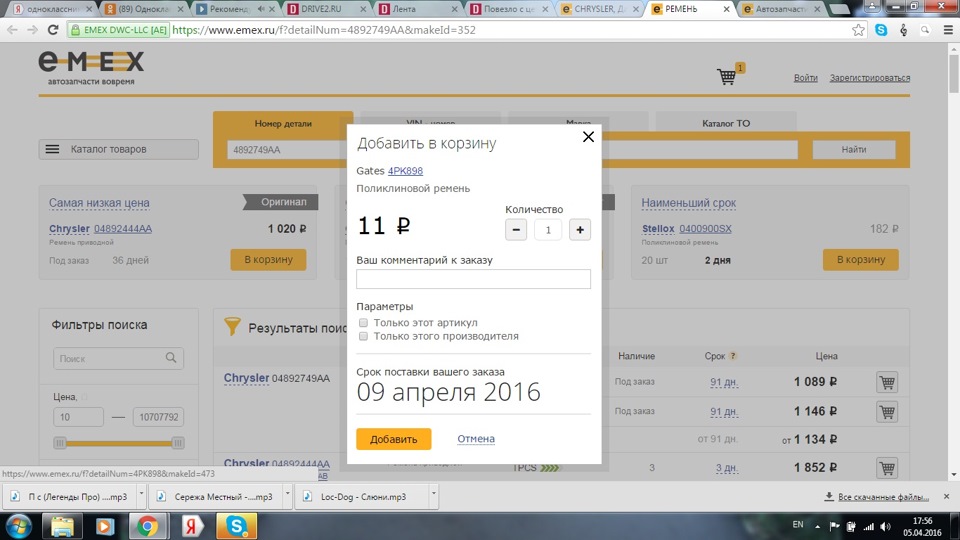Close the downloads bar

(946, 496)
